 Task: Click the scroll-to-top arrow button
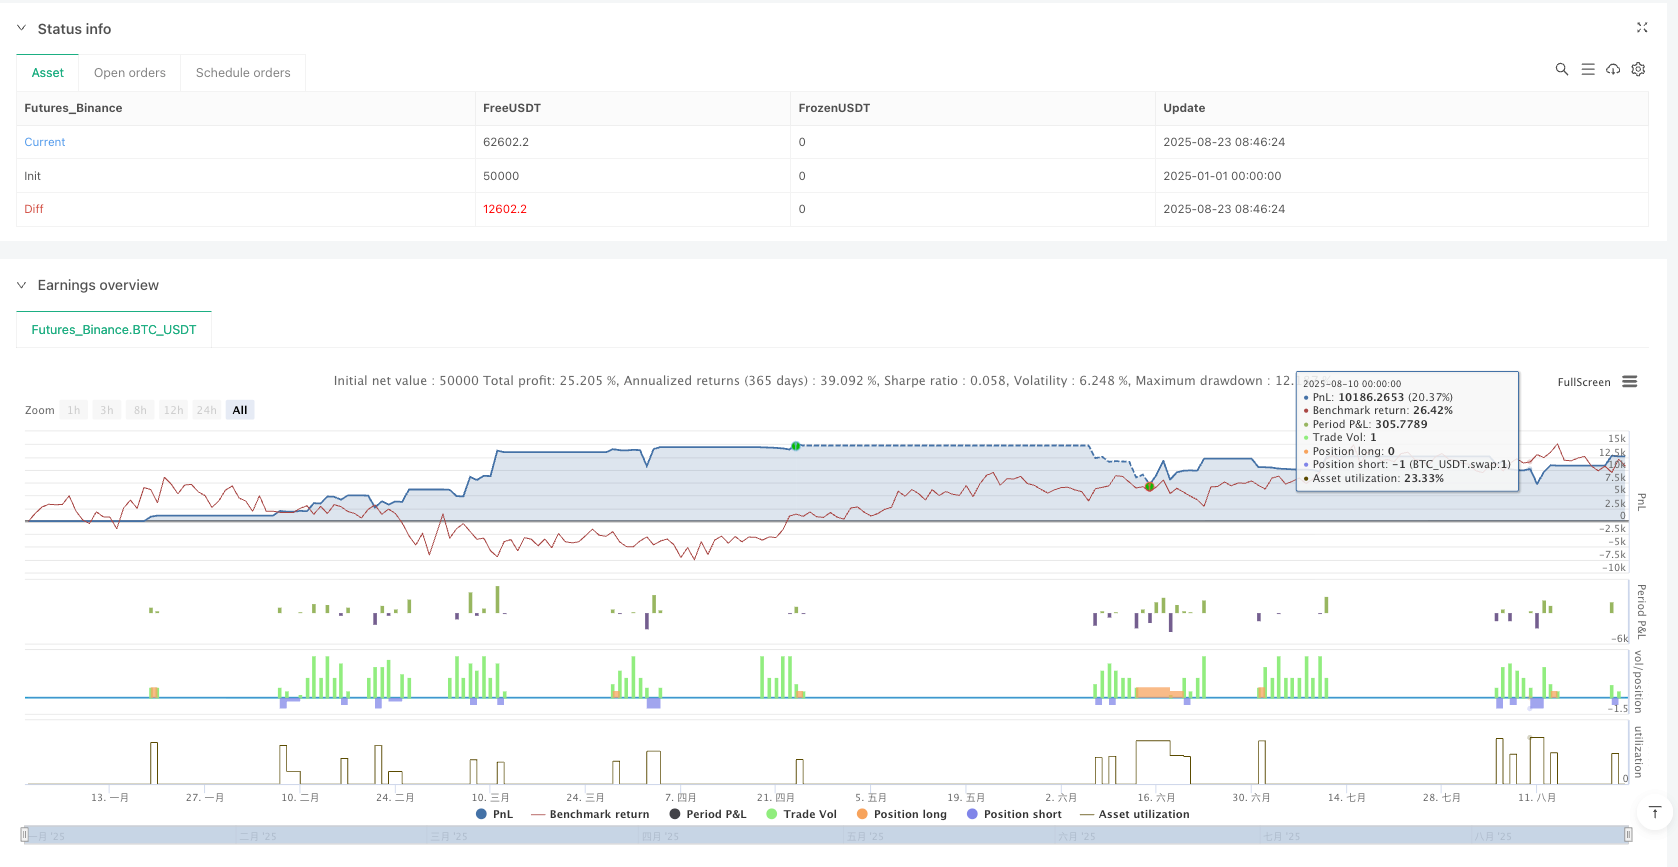pyautogui.click(x=1655, y=812)
